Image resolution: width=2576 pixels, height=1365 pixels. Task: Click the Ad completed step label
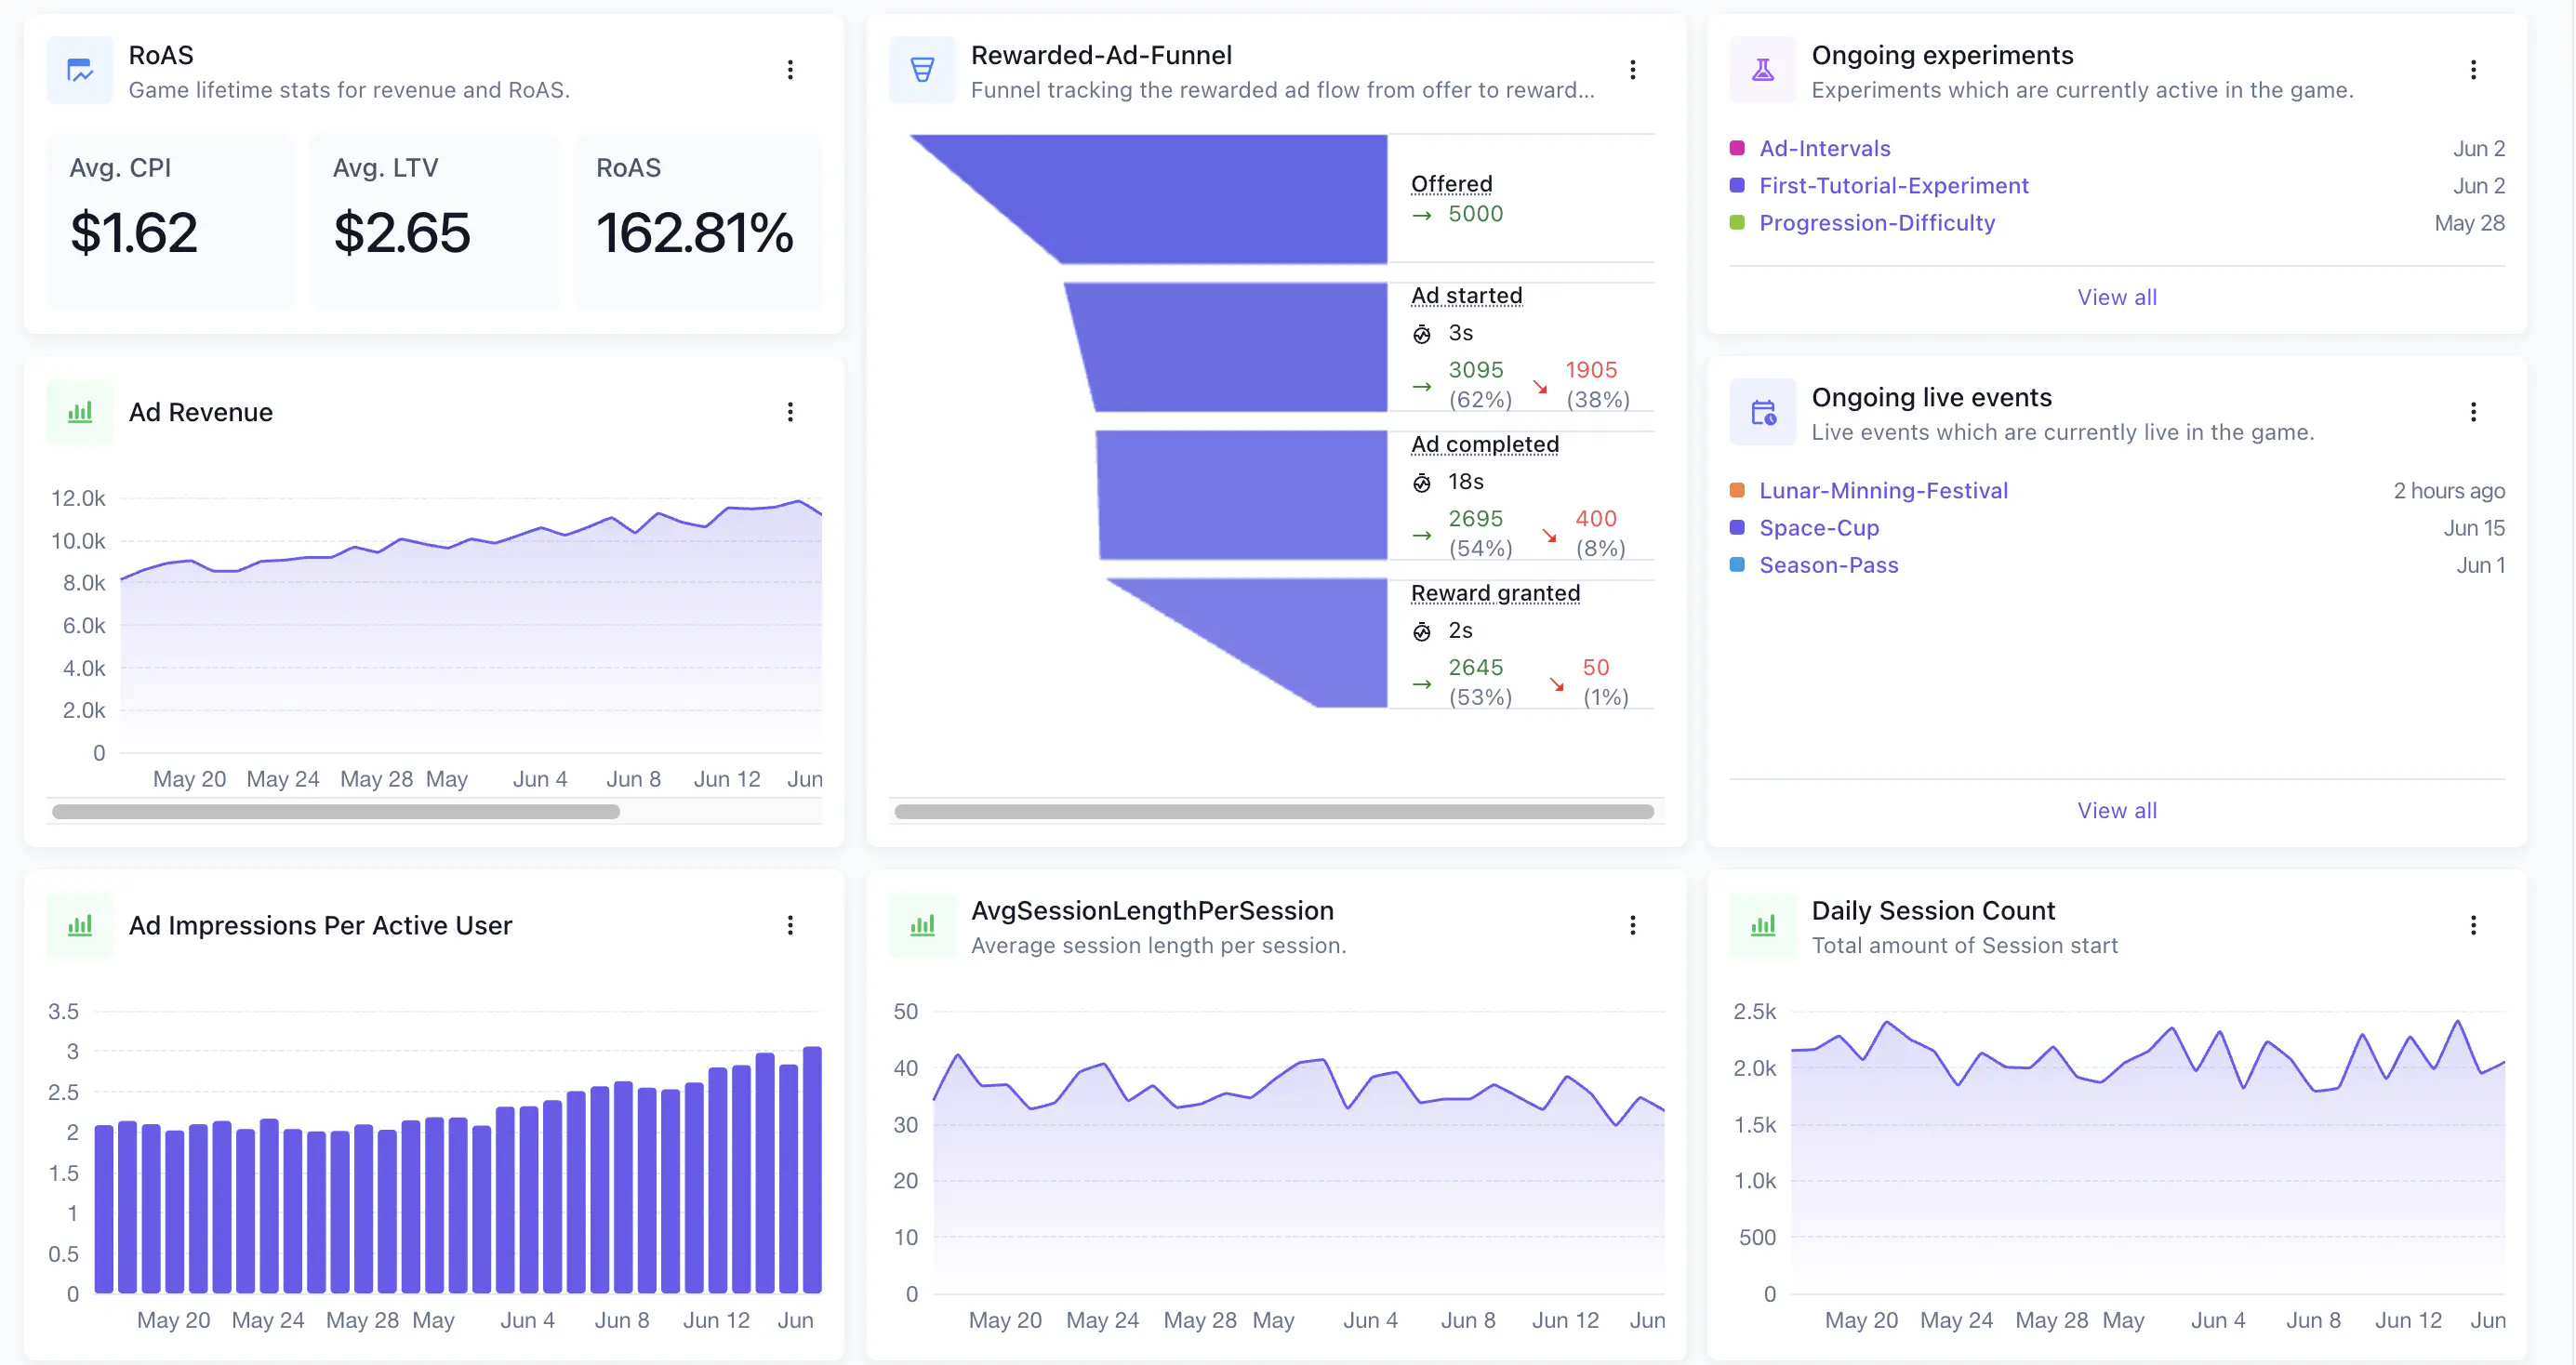(1484, 444)
